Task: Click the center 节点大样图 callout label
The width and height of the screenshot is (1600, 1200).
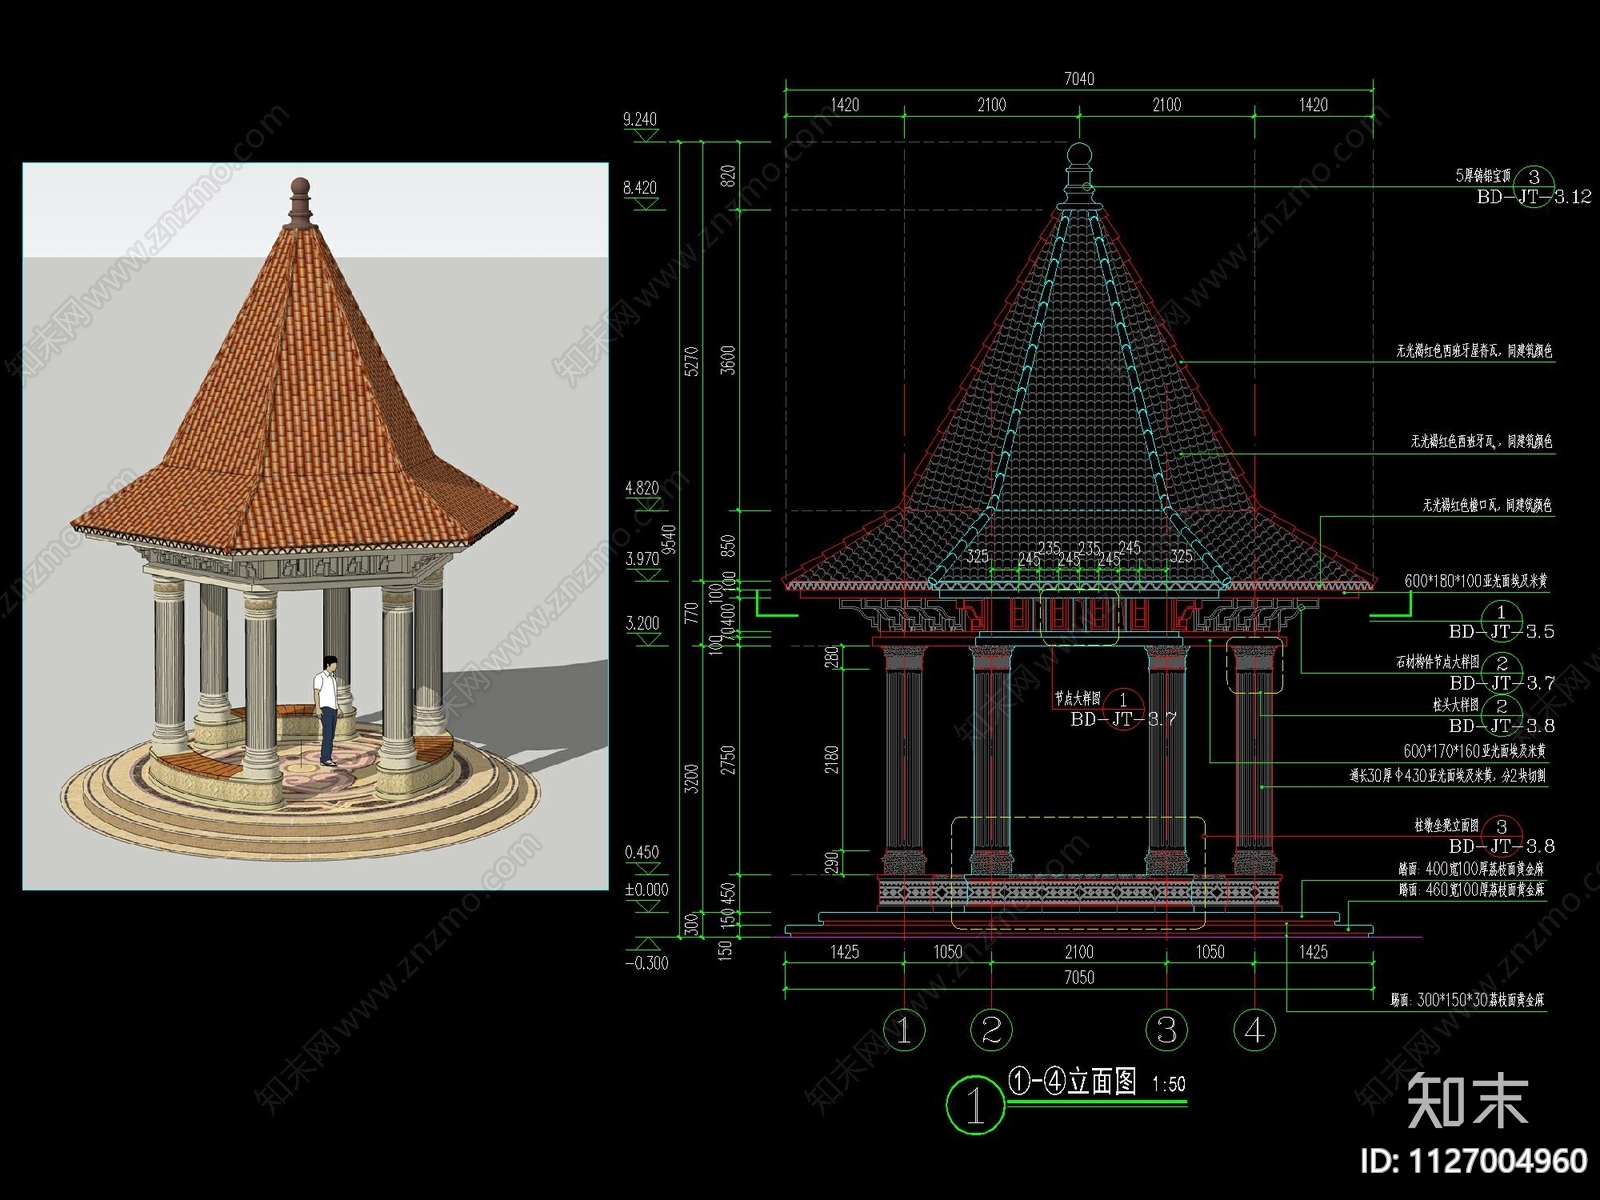Action: coord(1076,699)
